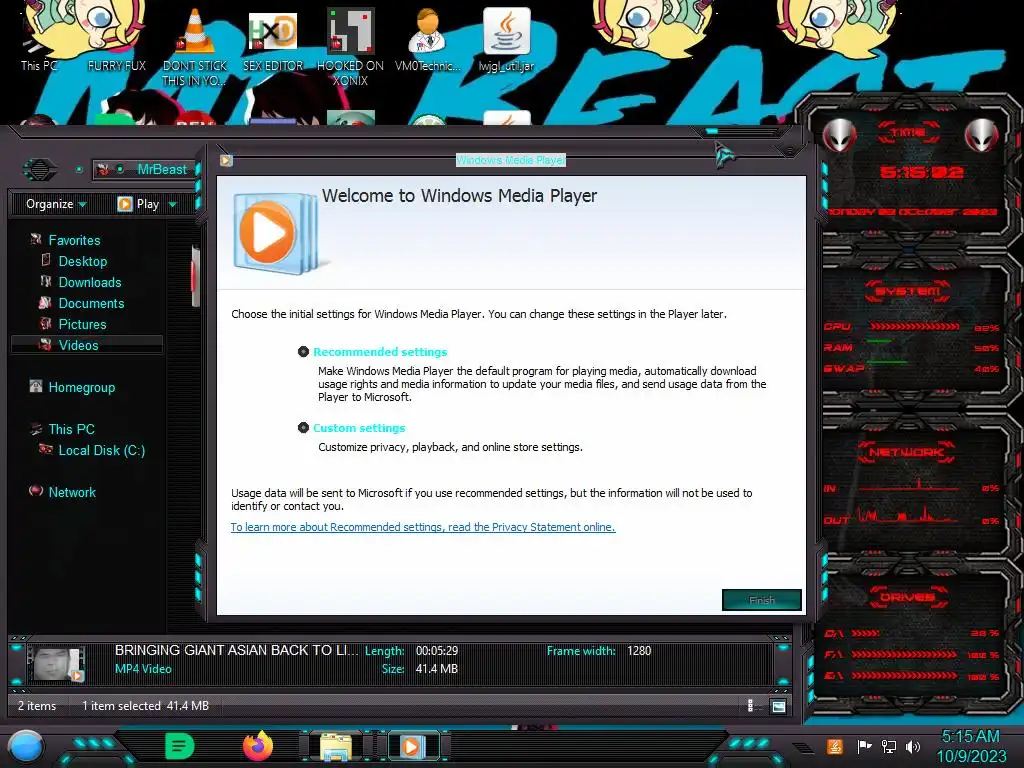Click the MrBeast address bar field

click(144, 170)
